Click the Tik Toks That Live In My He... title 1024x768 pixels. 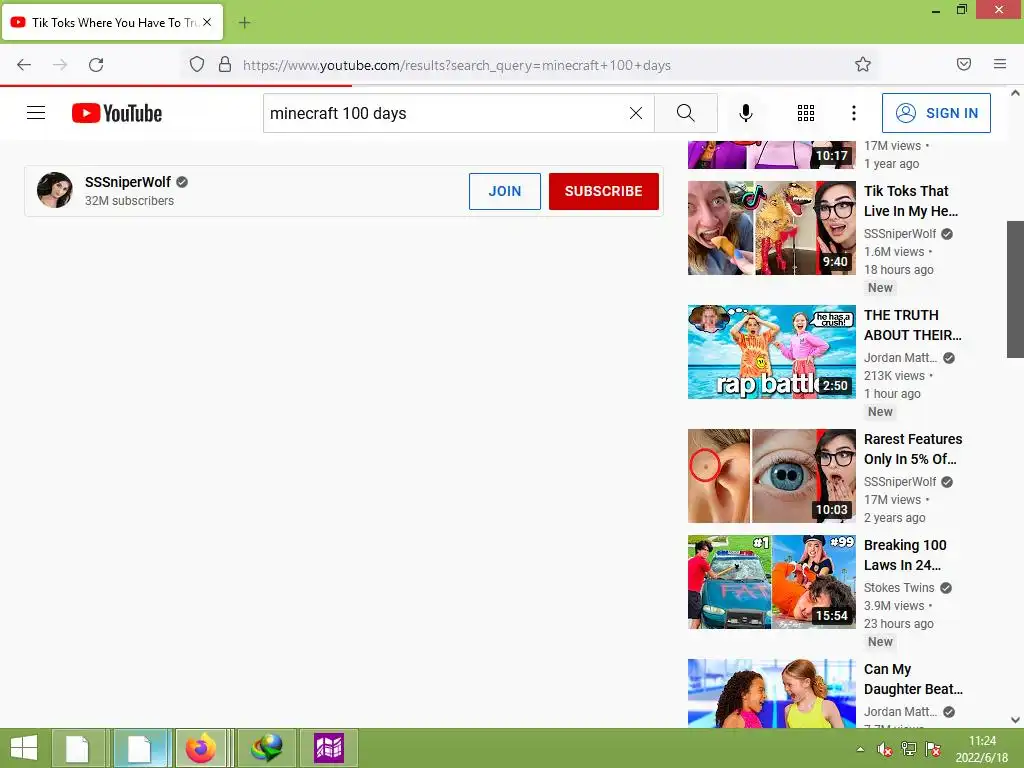coord(910,201)
